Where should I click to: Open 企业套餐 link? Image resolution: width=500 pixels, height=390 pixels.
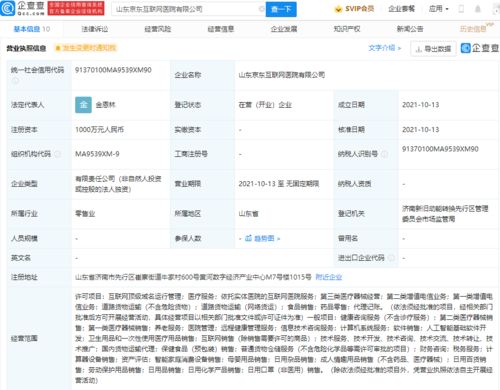[x=401, y=9]
